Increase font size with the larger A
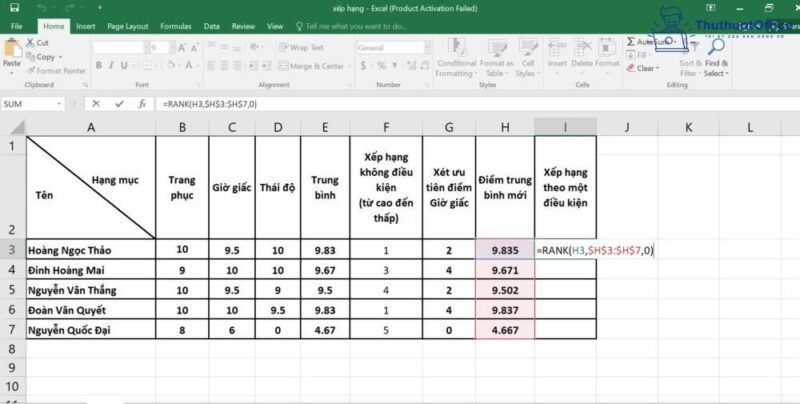 pos(182,48)
